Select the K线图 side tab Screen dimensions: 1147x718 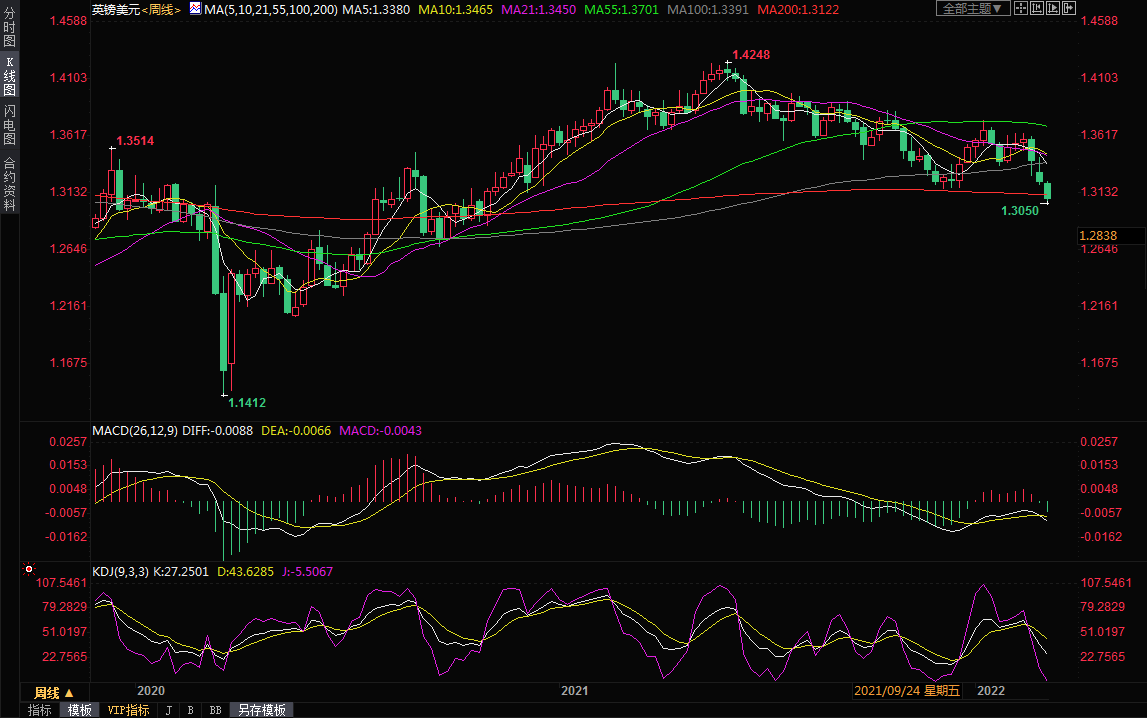9,76
